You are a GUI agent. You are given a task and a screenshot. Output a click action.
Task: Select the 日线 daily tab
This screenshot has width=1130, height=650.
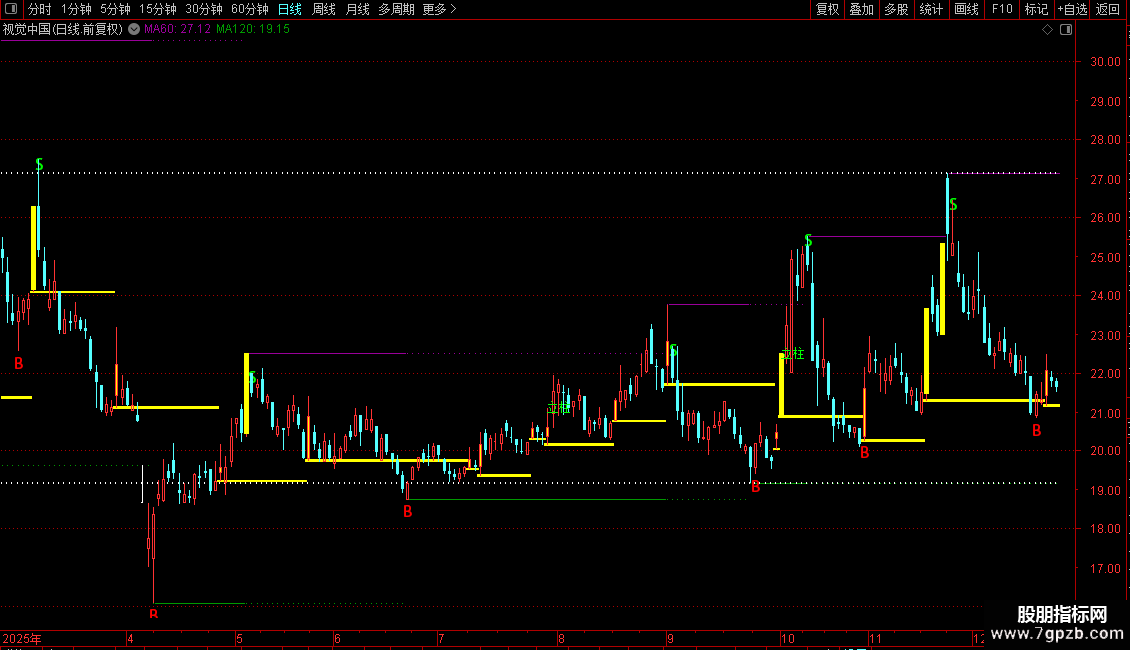[290, 9]
